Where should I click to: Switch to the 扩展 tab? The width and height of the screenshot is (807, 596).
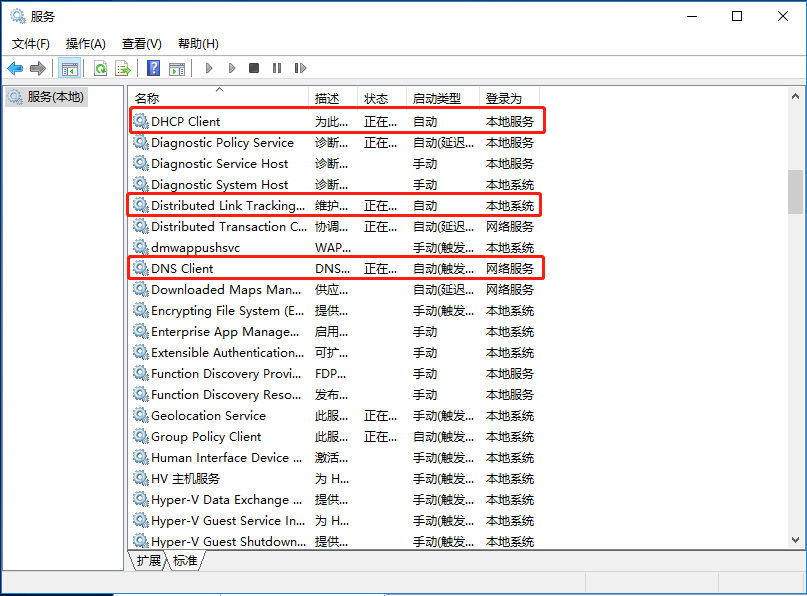(148, 561)
